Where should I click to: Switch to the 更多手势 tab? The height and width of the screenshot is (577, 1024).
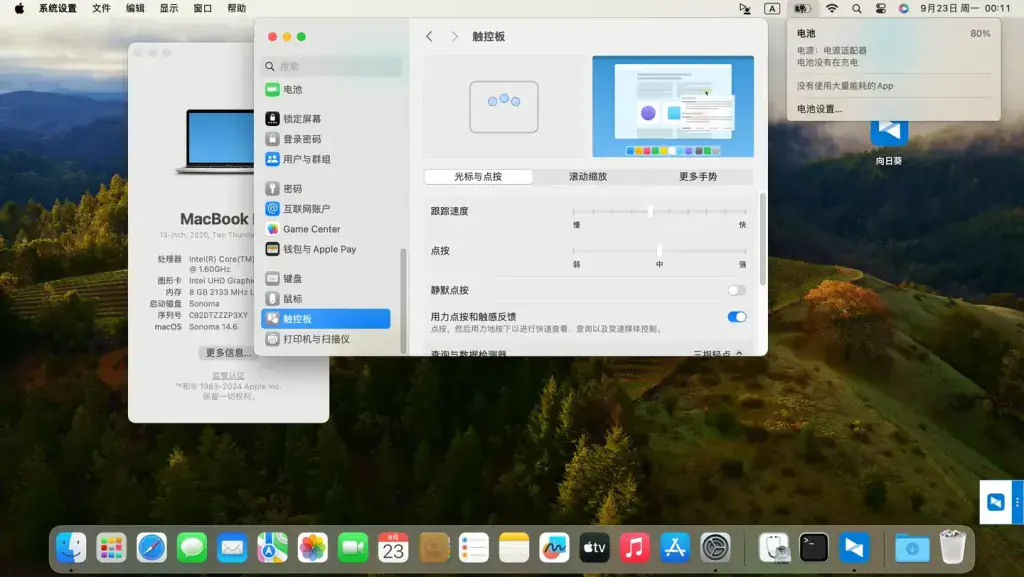pyautogui.click(x=697, y=176)
